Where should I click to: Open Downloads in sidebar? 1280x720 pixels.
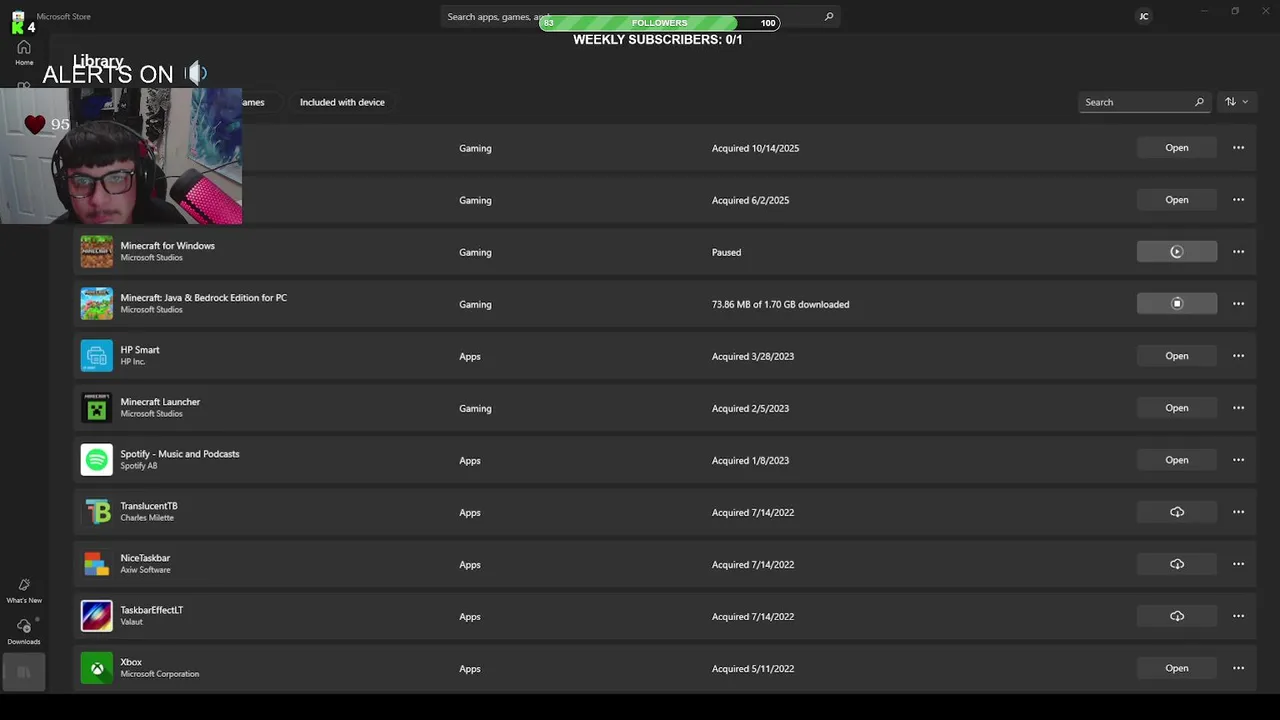point(24,632)
